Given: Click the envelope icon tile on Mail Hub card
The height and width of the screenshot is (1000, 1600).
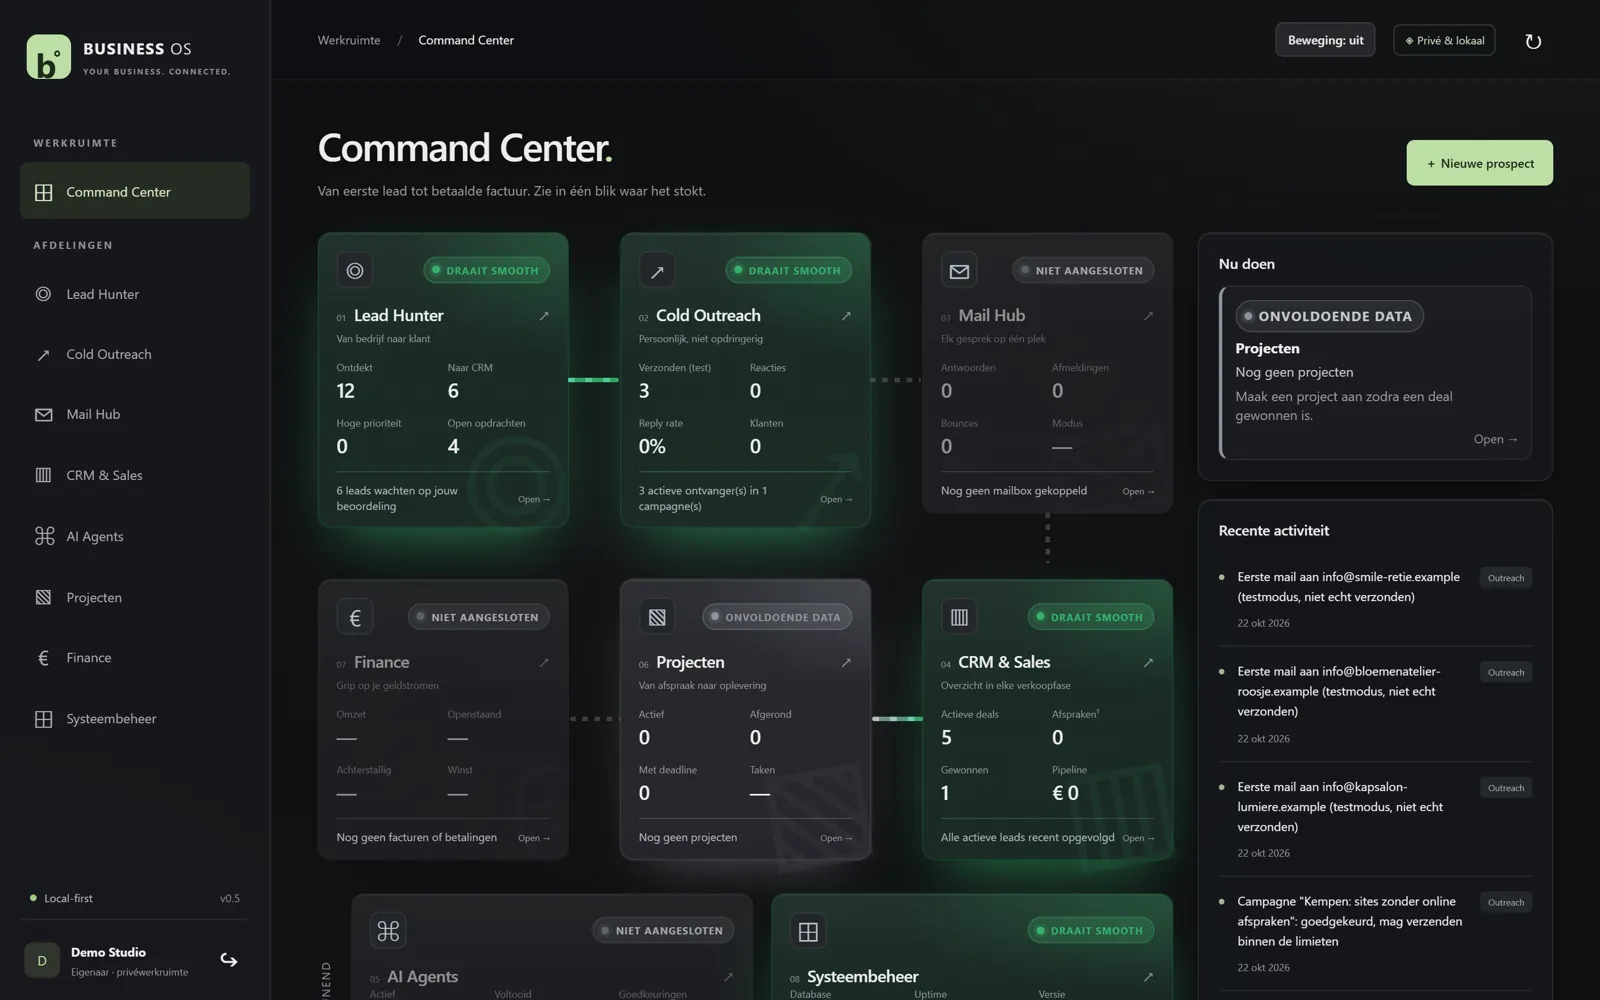Looking at the screenshot, I should point(959,270).
